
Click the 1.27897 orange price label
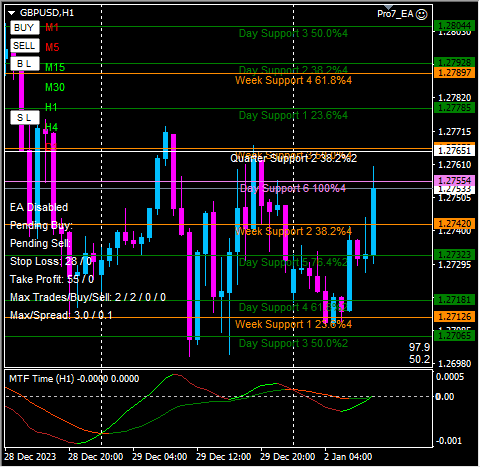(455, 73)
